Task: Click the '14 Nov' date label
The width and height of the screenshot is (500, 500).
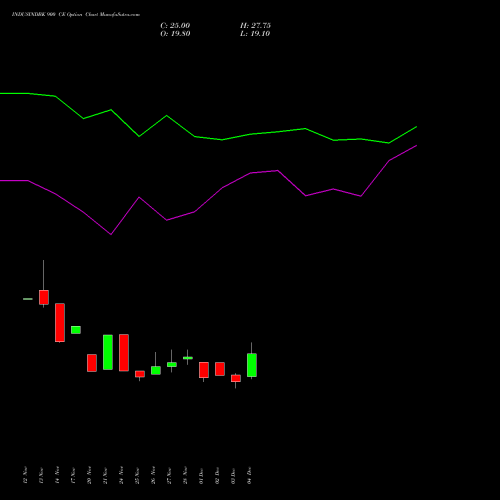Action: coord(57,475)
